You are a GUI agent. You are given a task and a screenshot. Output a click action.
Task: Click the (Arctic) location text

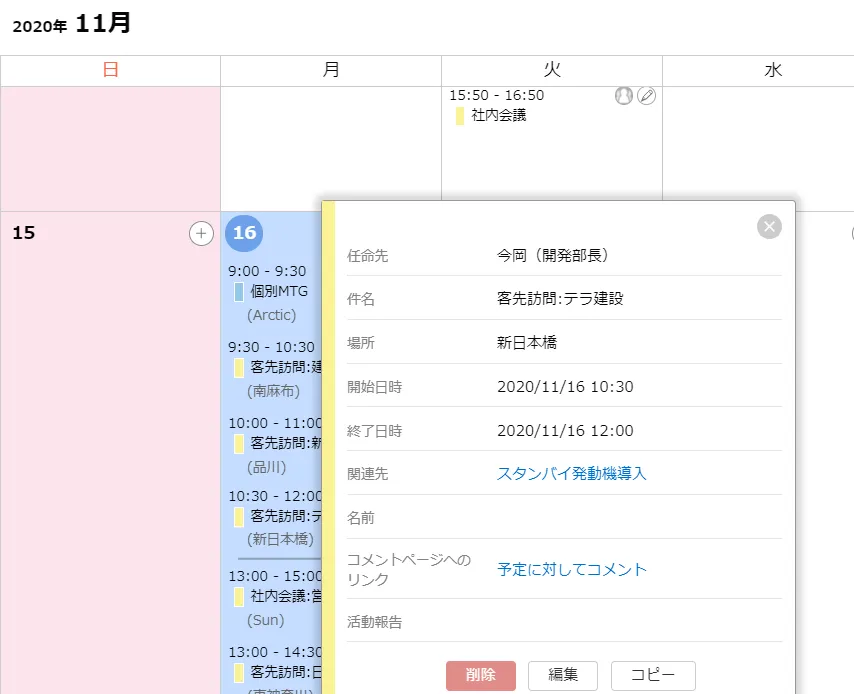(271, 315)
